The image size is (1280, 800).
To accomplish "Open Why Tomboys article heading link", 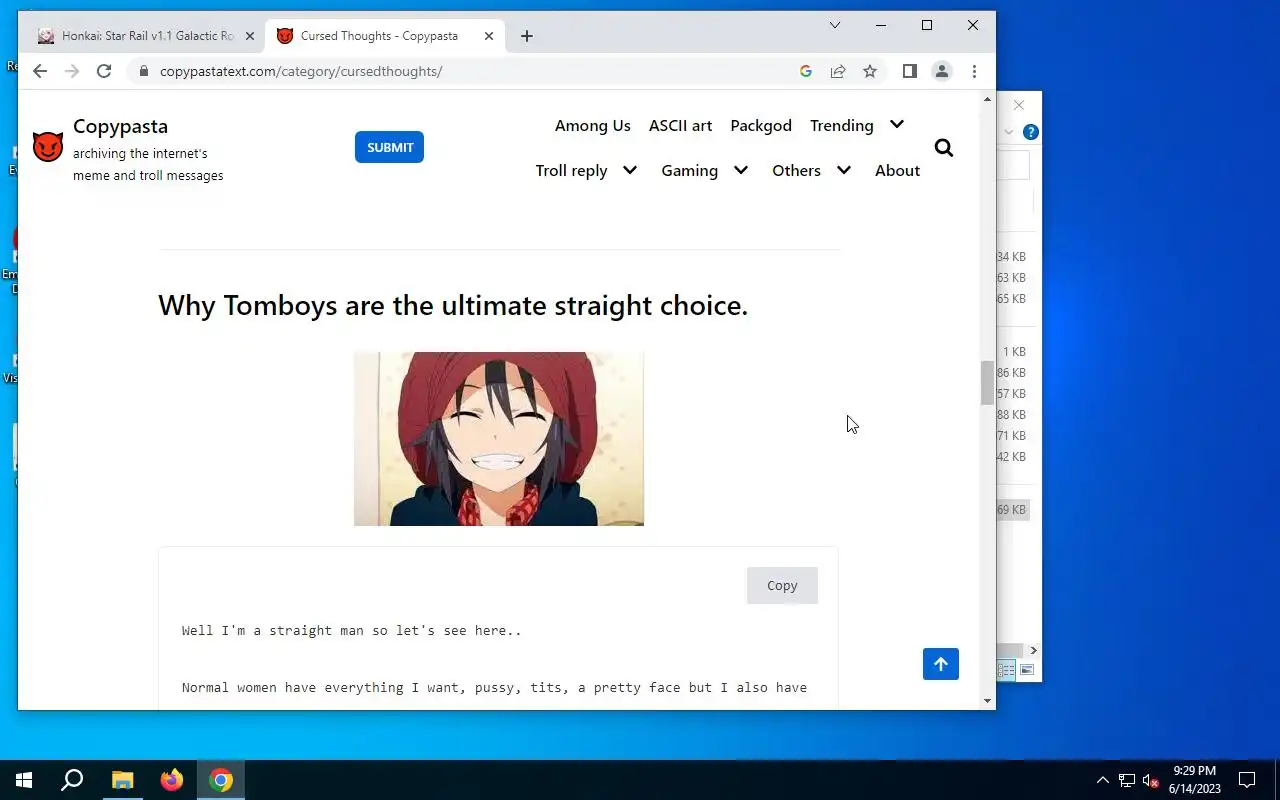I will [453, 305].
